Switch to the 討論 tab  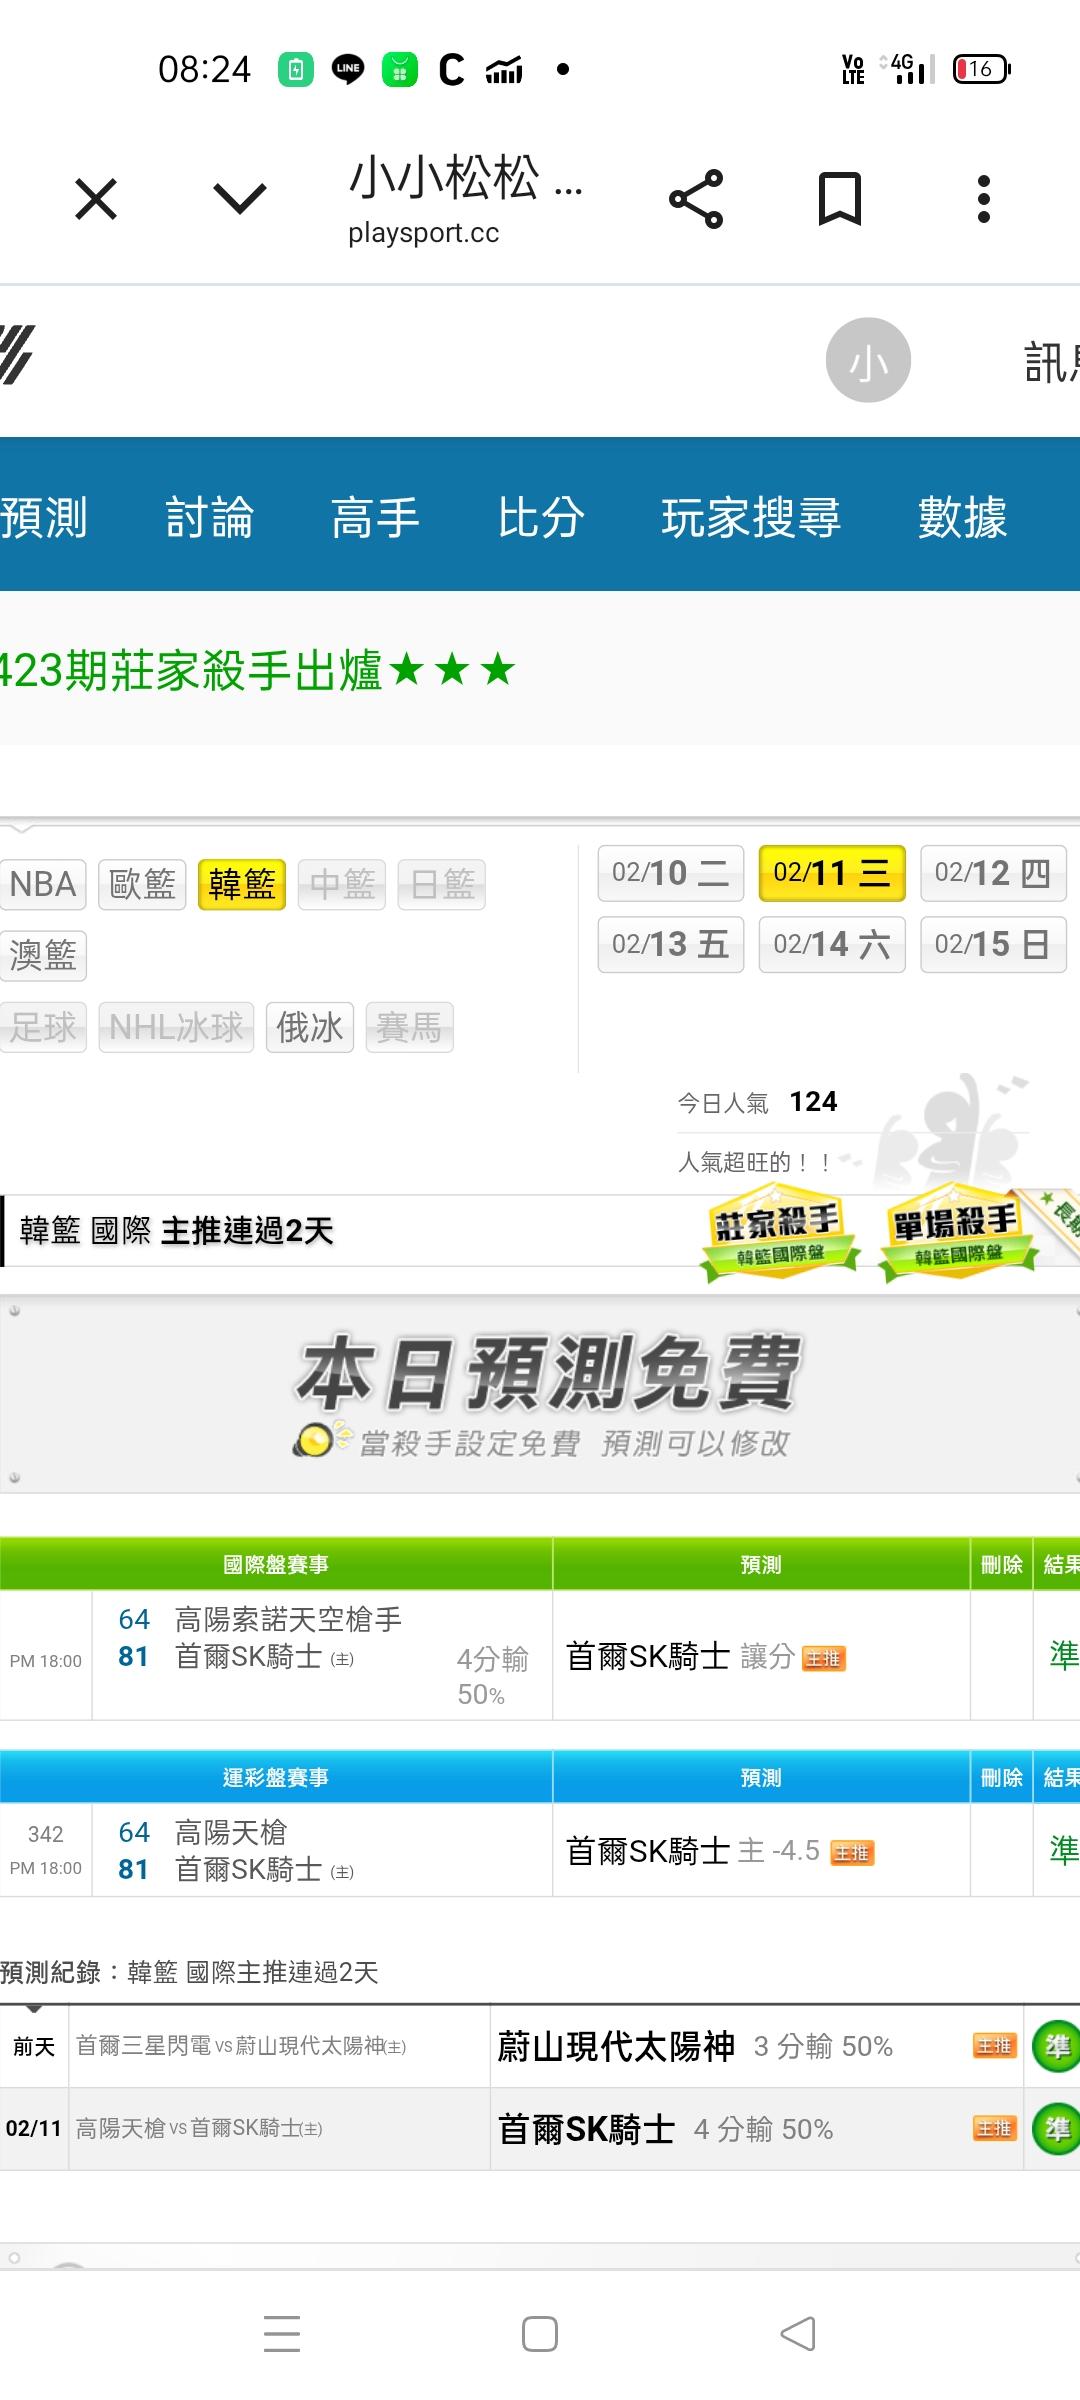pos(209,517)
